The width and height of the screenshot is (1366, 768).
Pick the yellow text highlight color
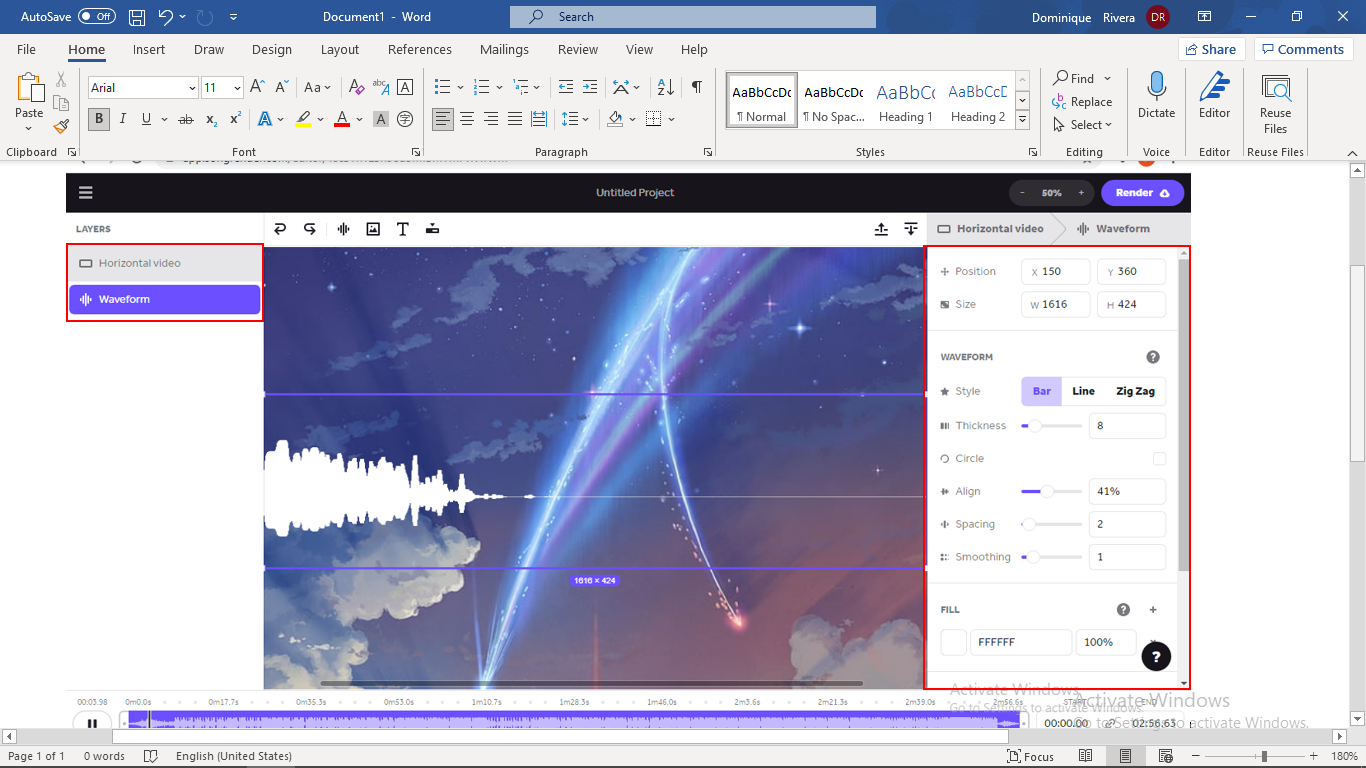(x=303, y=119)
